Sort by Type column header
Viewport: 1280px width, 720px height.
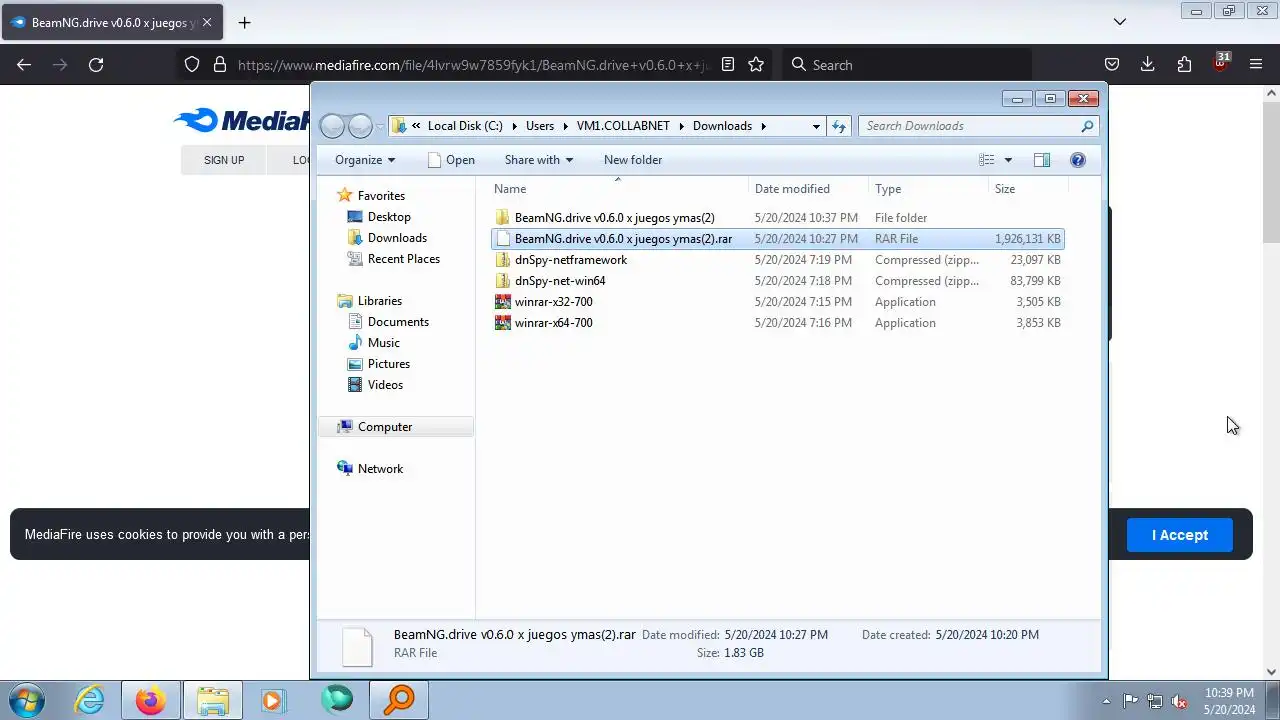coord(928,189)
